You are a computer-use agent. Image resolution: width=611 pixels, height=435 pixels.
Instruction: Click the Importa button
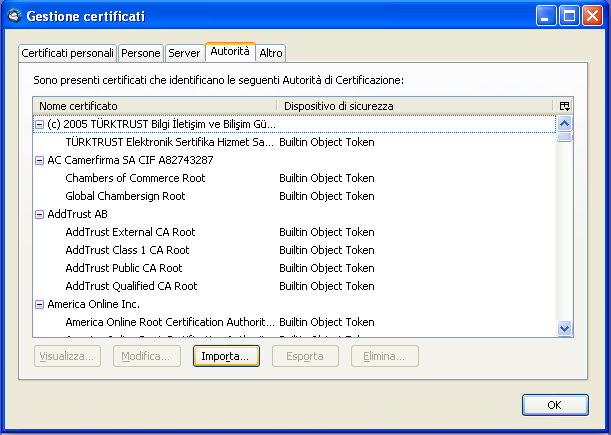pyautogui.click(x=225, y=356)
